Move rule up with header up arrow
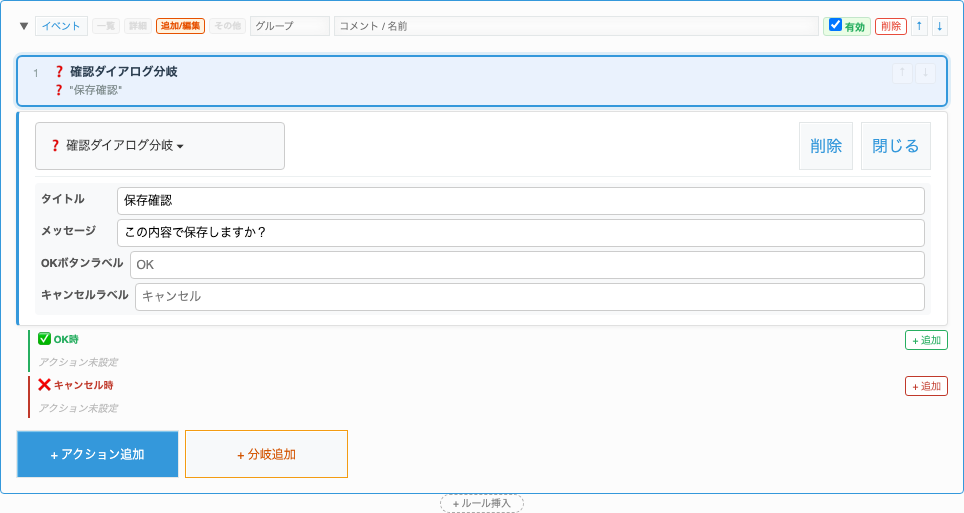 (x=919, y=26)
